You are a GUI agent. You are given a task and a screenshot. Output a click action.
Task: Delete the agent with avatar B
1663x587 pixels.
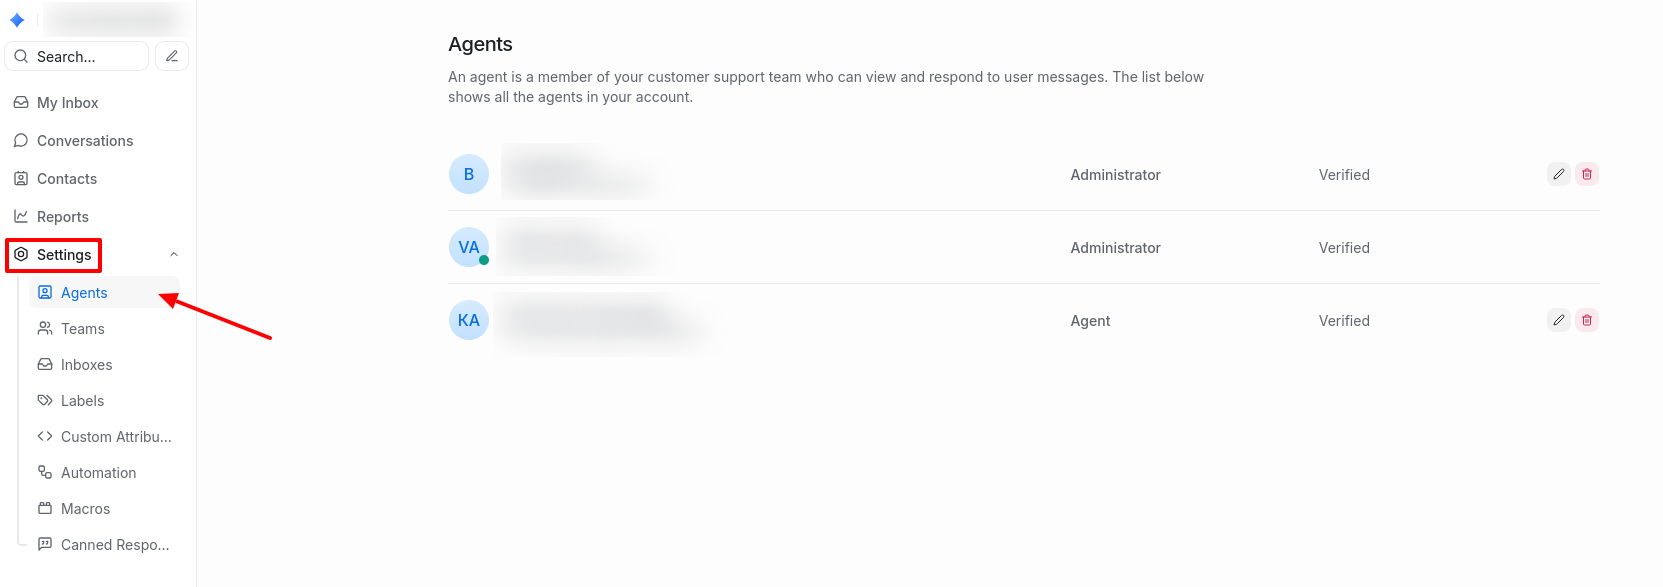pyautogui.click(x=1586, y=174)
